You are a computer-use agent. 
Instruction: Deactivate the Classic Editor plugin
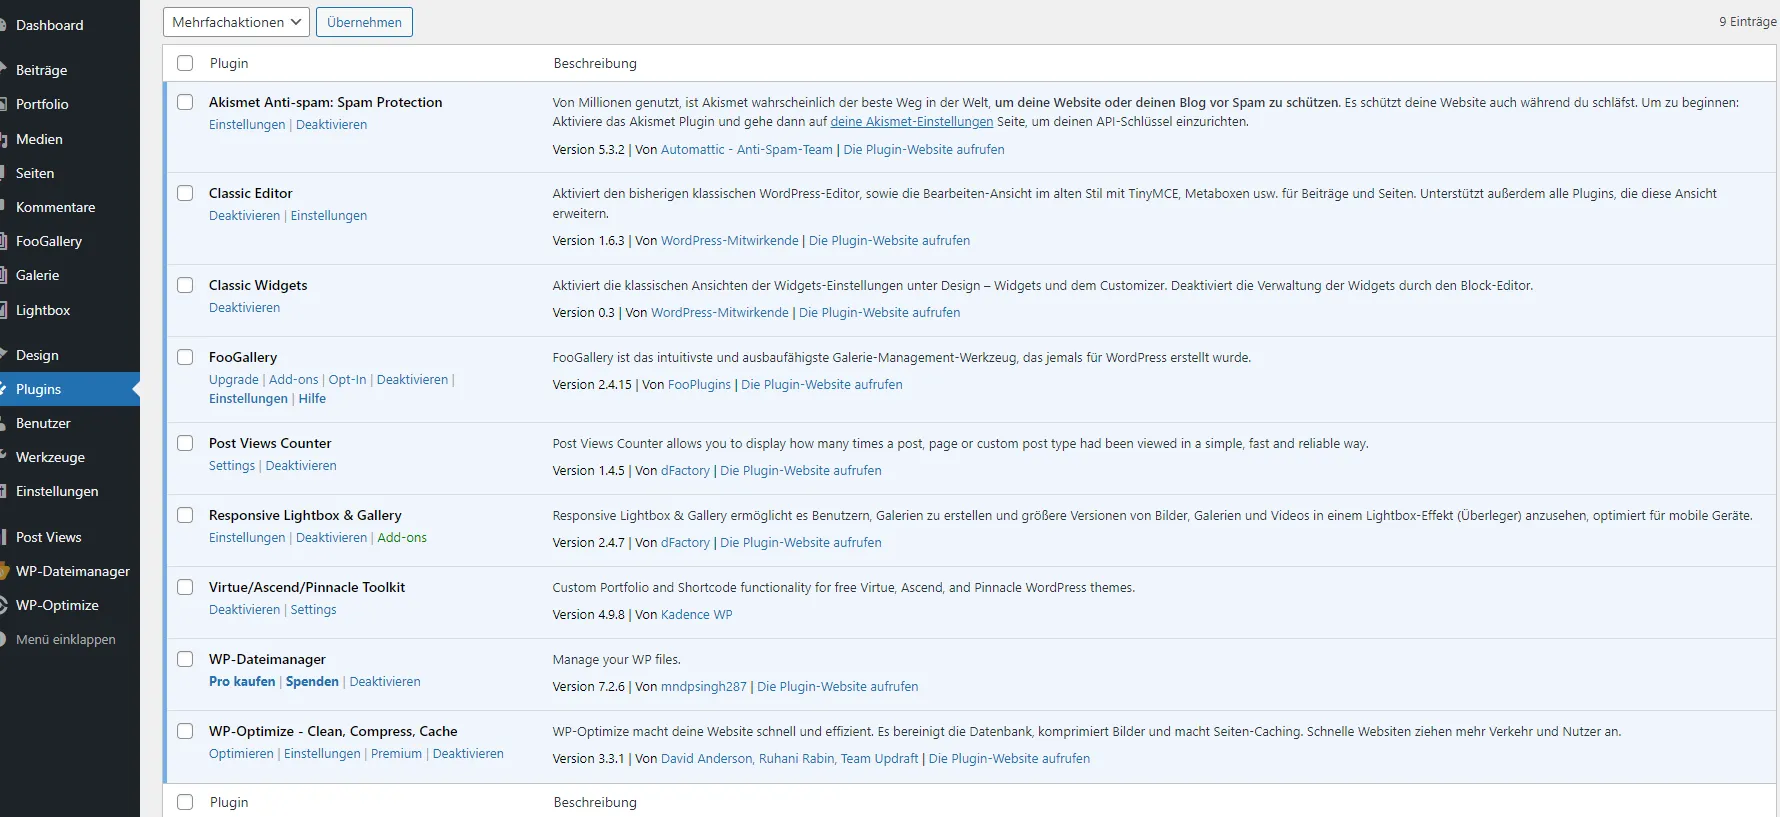[x=244, y=216]
